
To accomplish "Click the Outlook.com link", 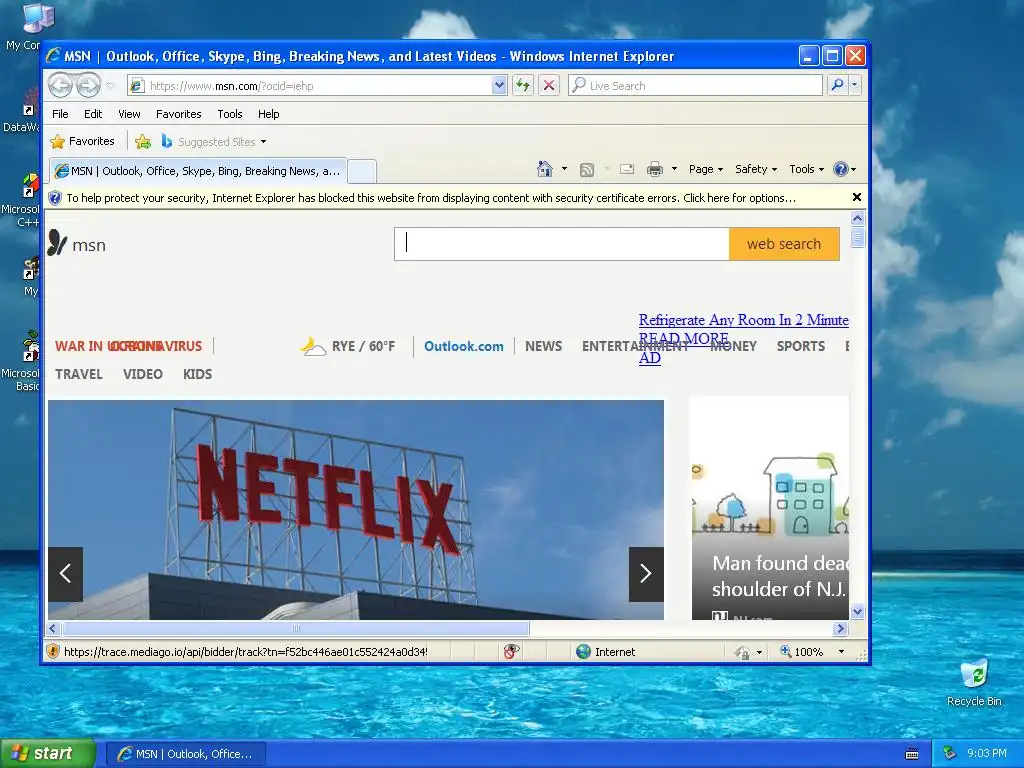I will [x=464, y=346].
